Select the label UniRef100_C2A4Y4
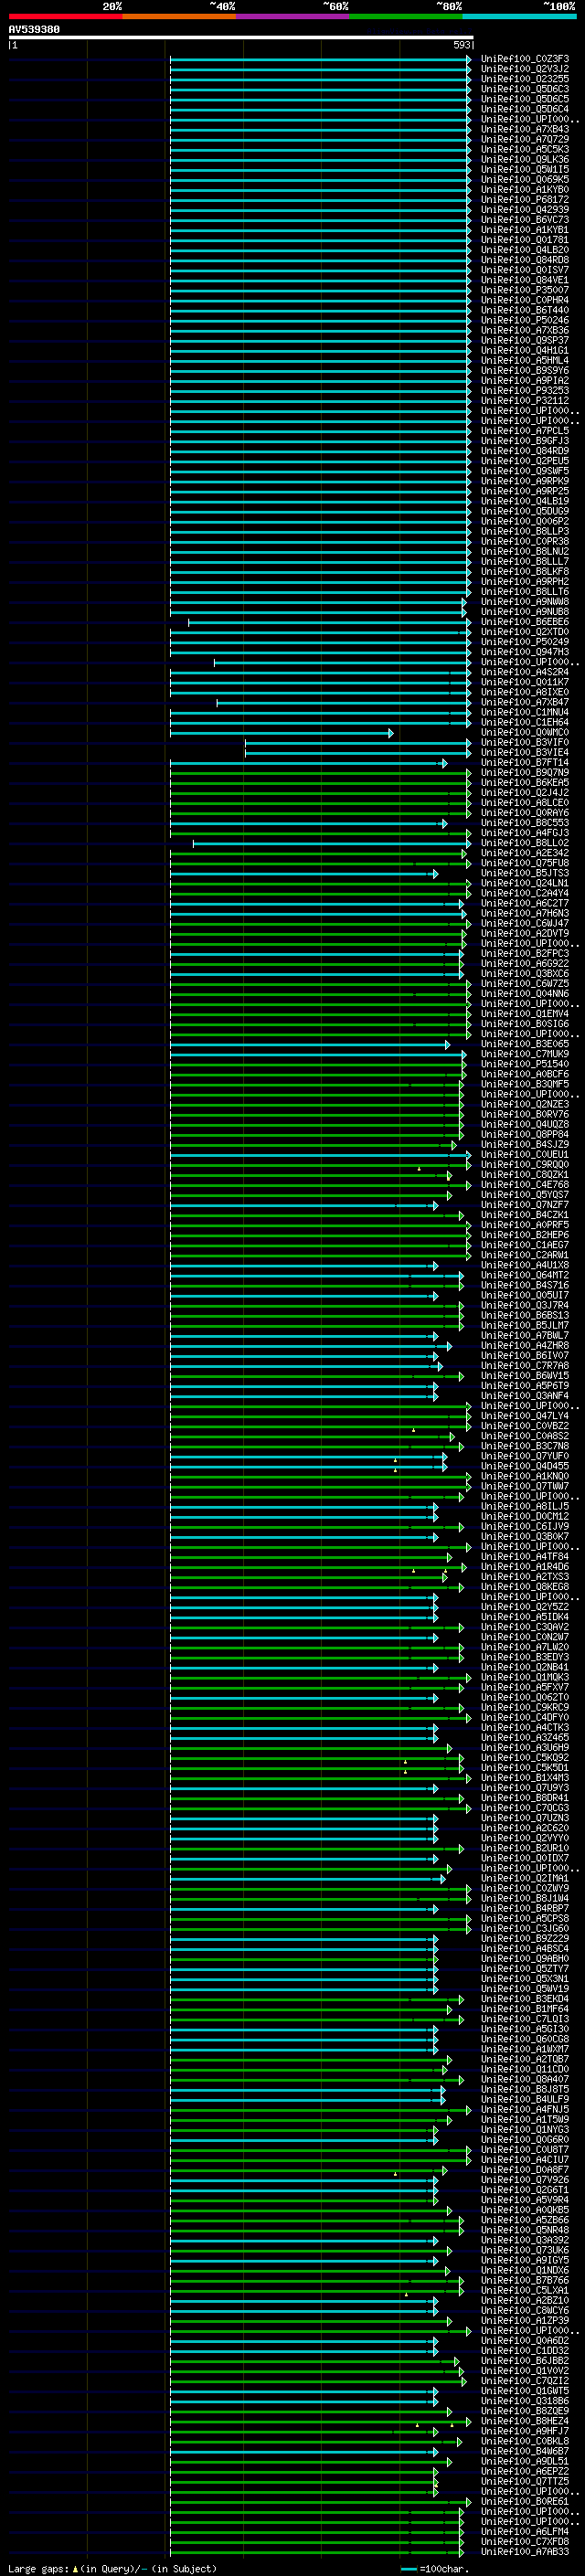Viewport: 585px width, 2576px height. pyautogui.click(x=525, y=893)
